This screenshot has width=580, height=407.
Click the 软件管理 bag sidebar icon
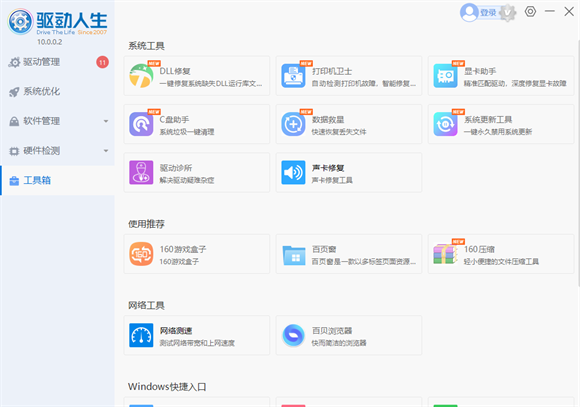[x=14, y=121]
